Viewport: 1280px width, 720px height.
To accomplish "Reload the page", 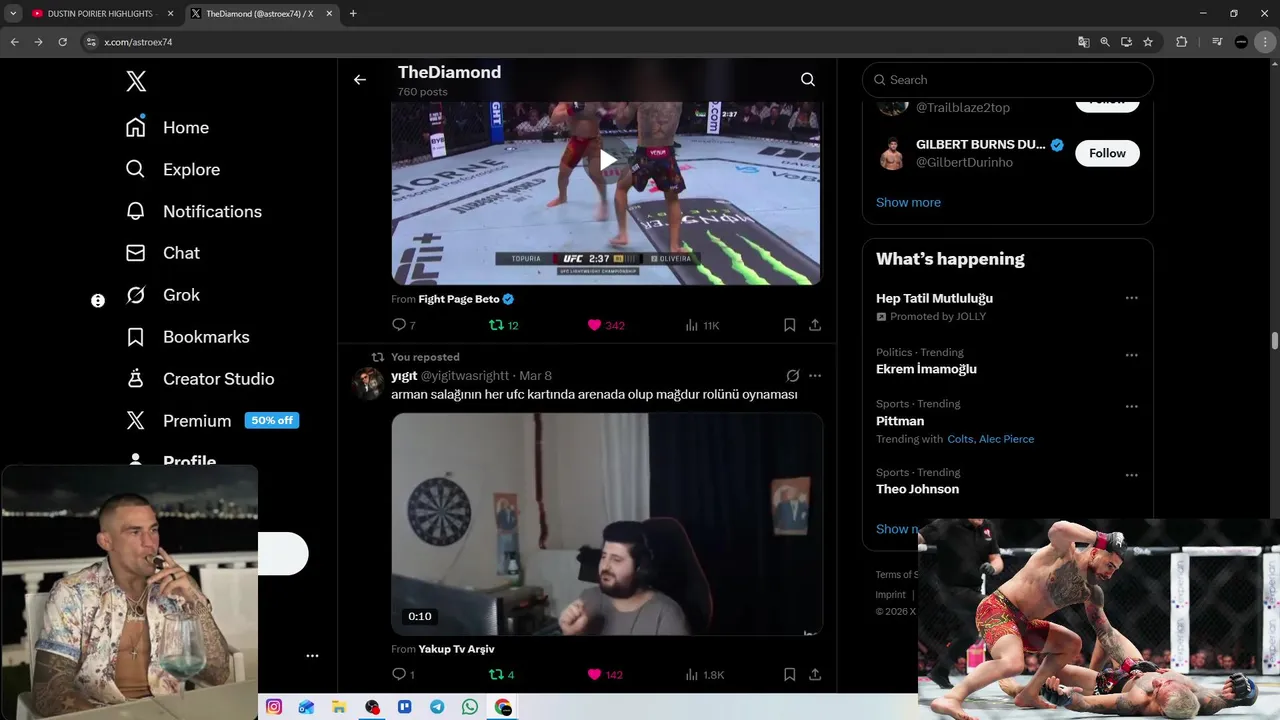I will click(x=62, y=42).
